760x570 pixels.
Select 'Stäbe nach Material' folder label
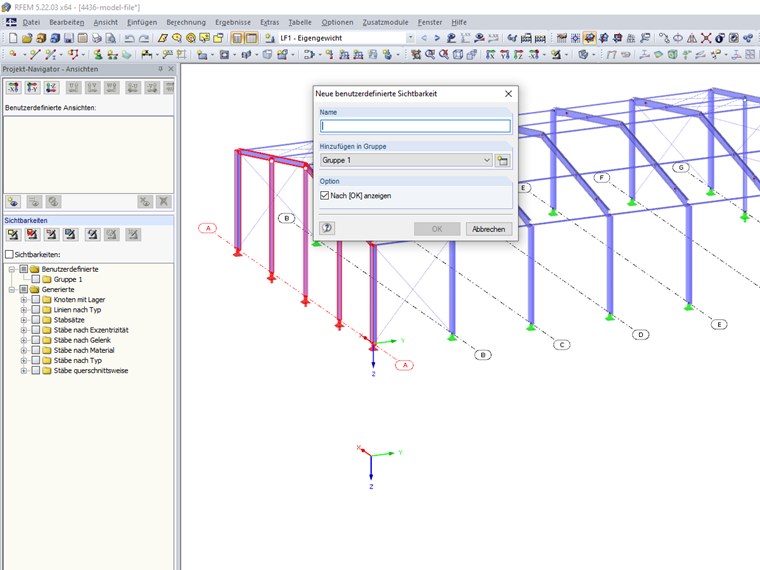click(84, 350)
